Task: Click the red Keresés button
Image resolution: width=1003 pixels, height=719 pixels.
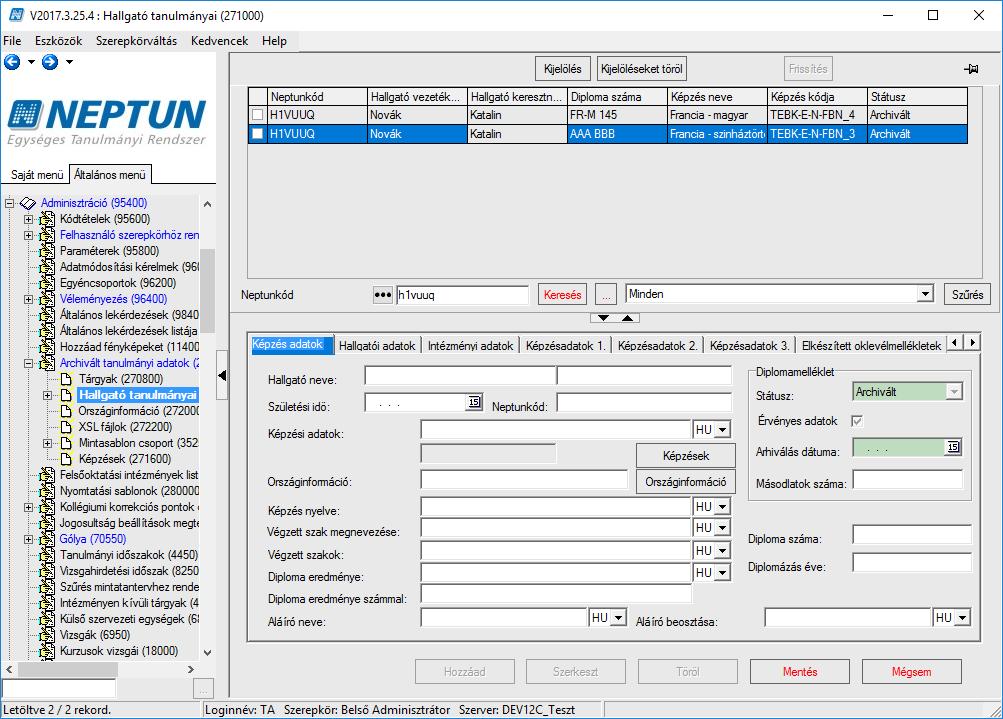Action: [x=562, y=295]
